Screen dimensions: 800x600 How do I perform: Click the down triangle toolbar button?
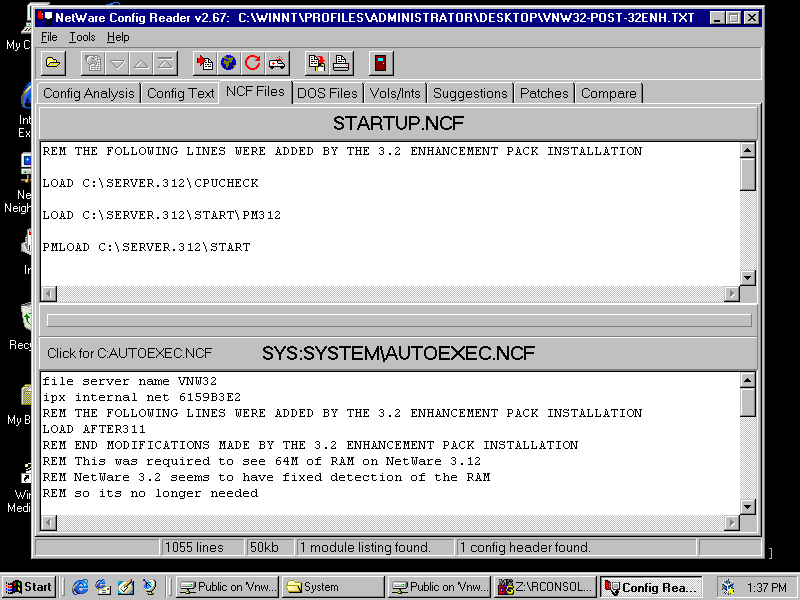pyautogui.click(x=117, y=63)
